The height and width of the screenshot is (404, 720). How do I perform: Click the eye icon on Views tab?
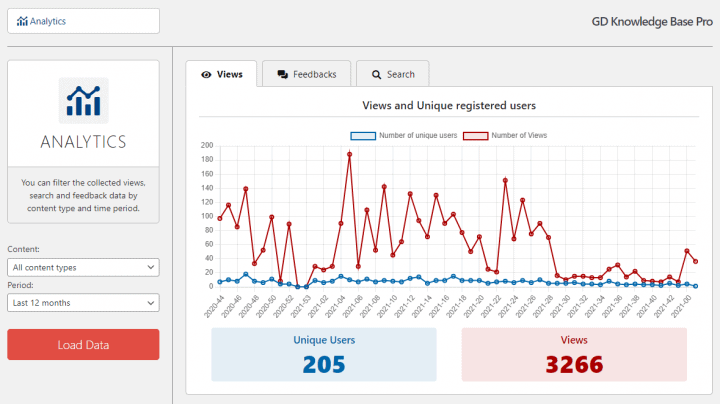[x=206, y=74]
